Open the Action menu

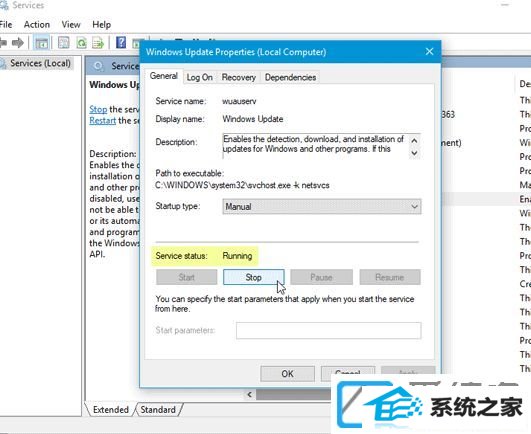click(37, 24)
